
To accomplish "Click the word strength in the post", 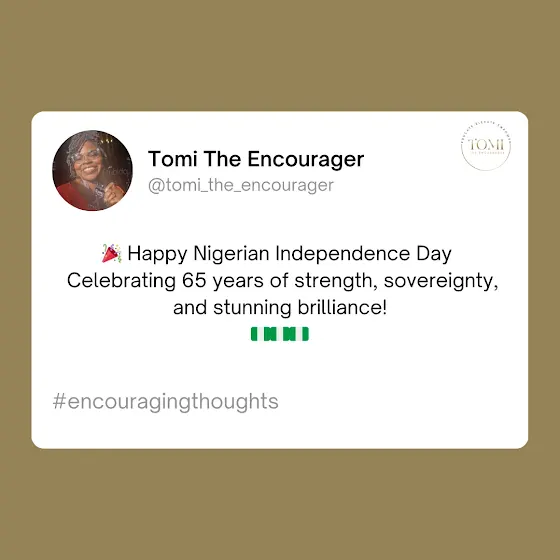I will coord(336,281).
